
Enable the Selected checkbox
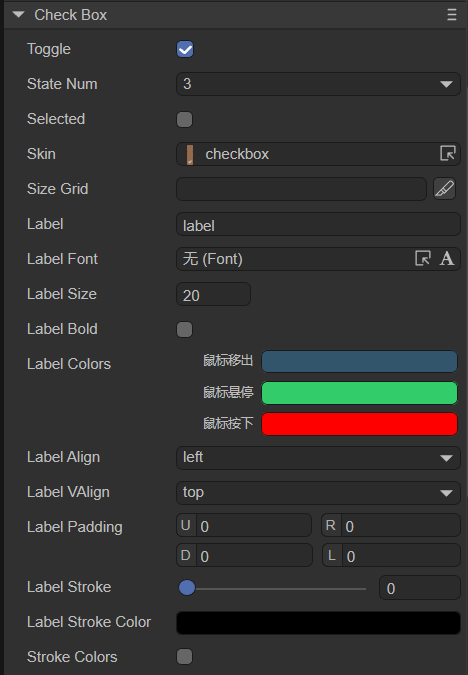(x=185, y=119)
